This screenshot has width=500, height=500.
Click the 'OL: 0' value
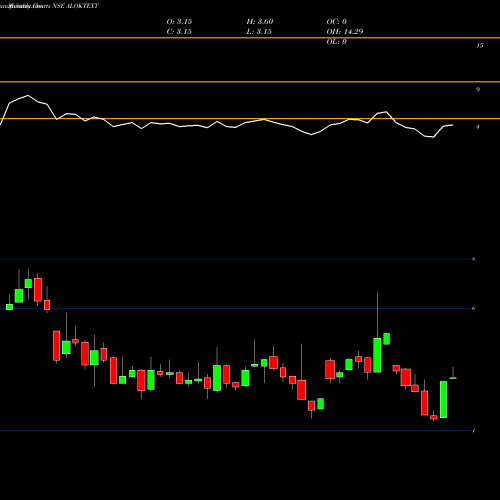coord(337,42)
